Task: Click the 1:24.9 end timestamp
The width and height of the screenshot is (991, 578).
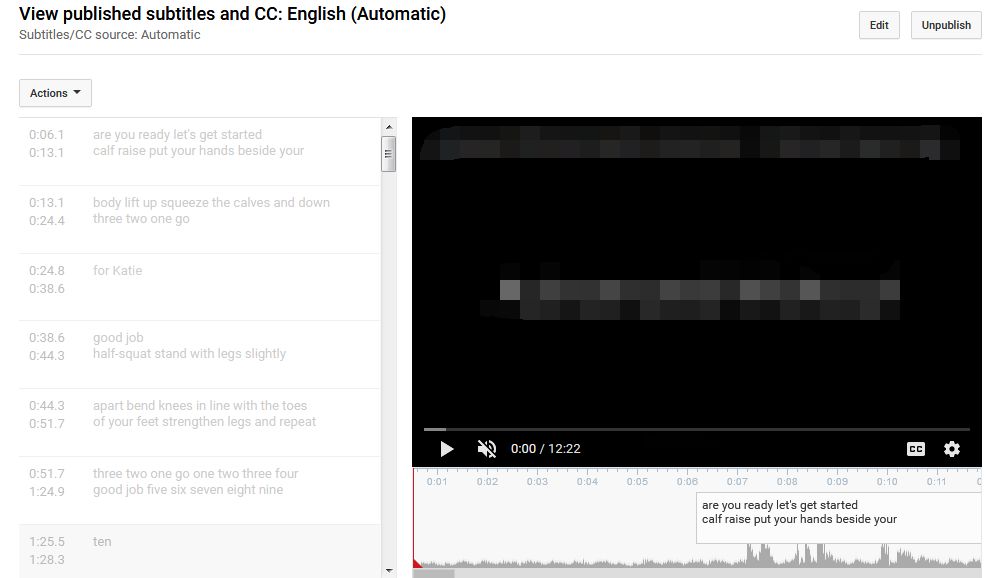Action: 47,491
